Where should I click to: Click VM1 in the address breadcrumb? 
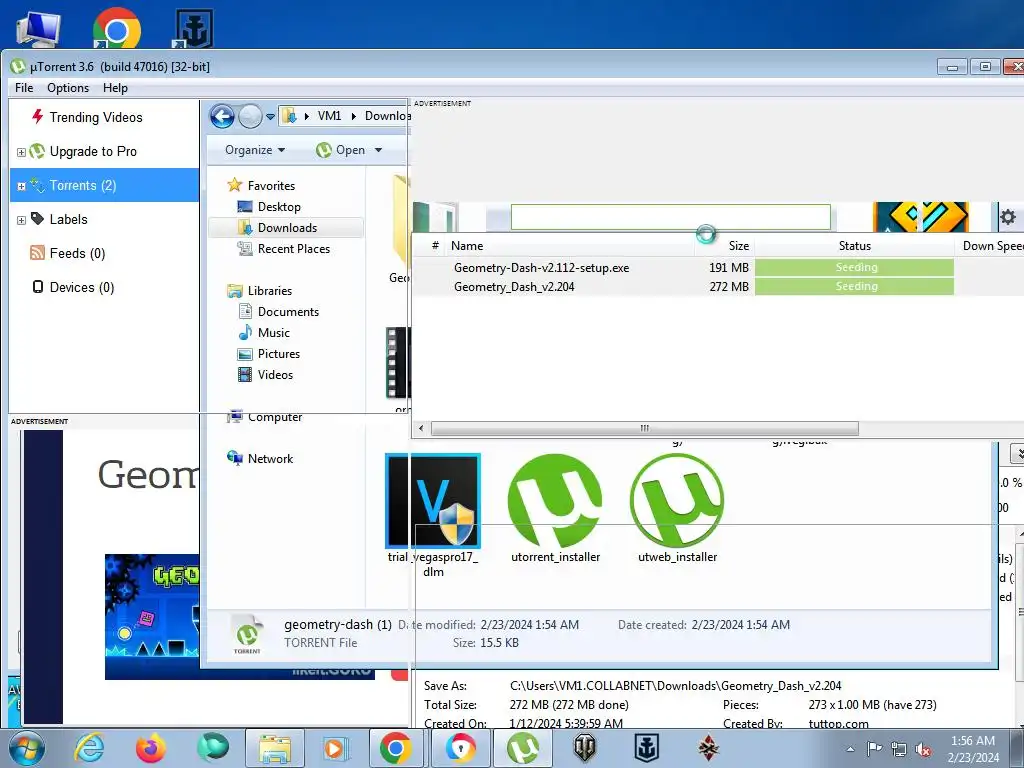click(329, 116)
